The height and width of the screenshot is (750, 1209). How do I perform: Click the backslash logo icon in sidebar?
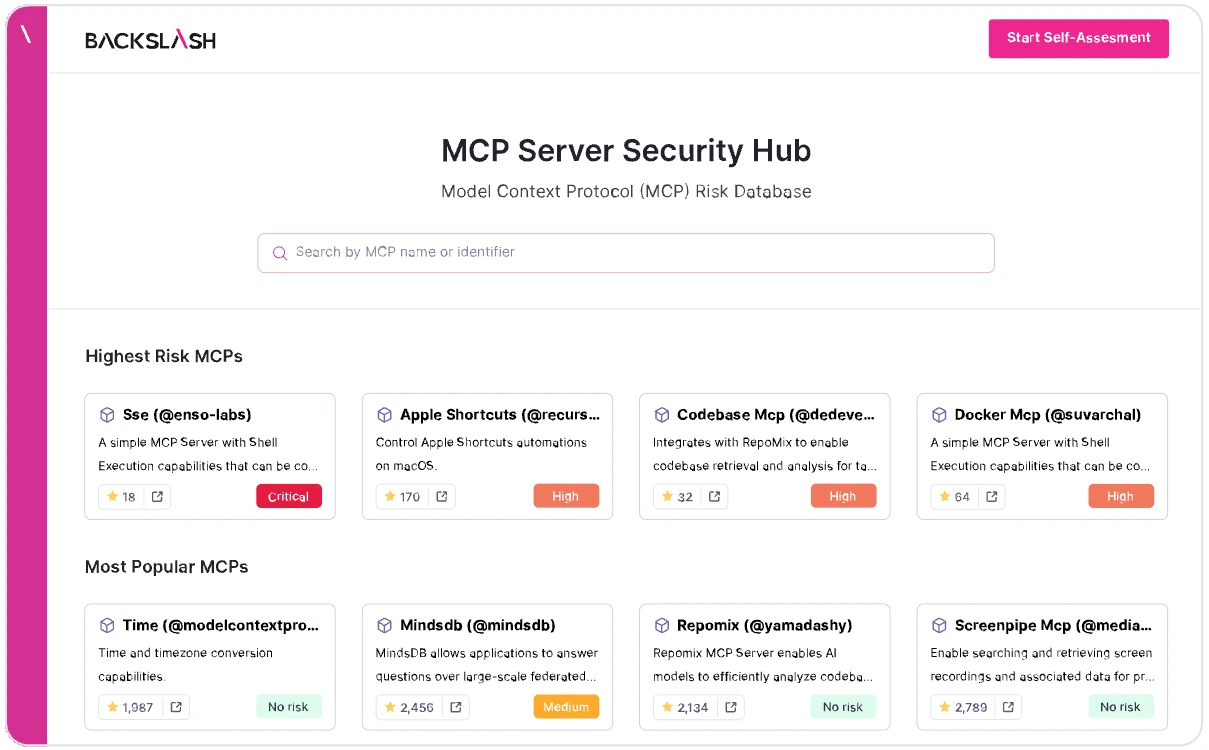click(26, 35)
